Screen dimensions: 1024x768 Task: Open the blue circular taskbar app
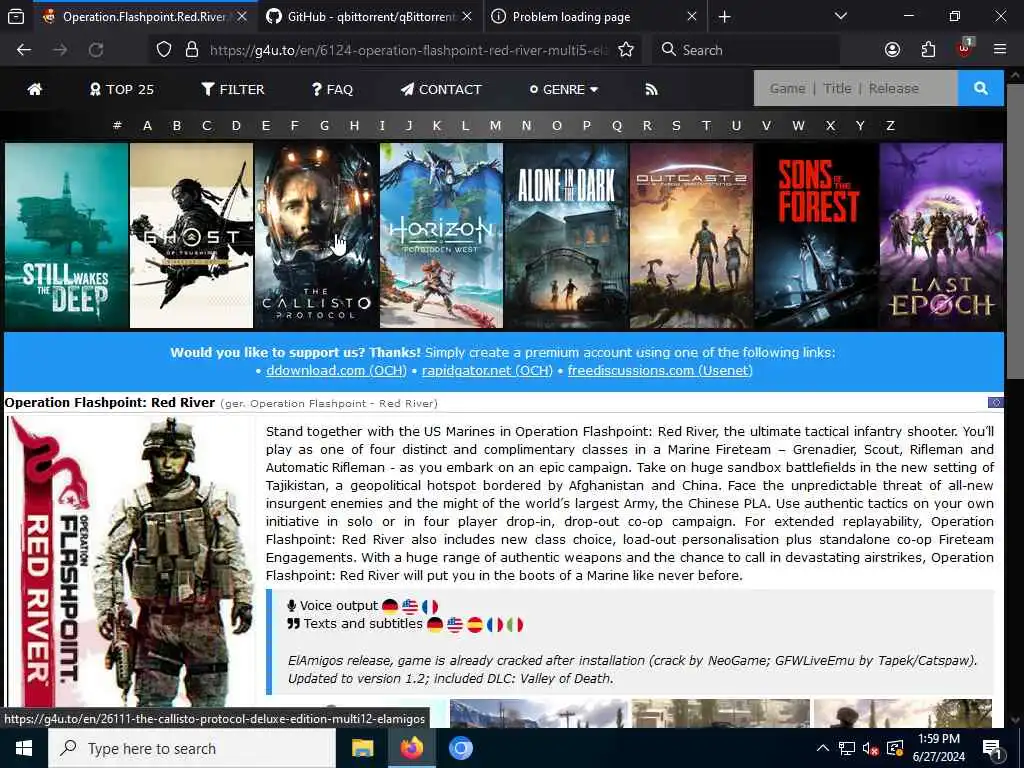coord(460,748)
